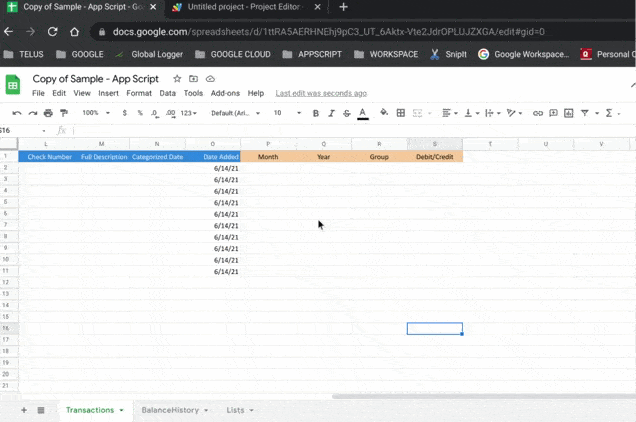Open vertical align dropdown

472,113
